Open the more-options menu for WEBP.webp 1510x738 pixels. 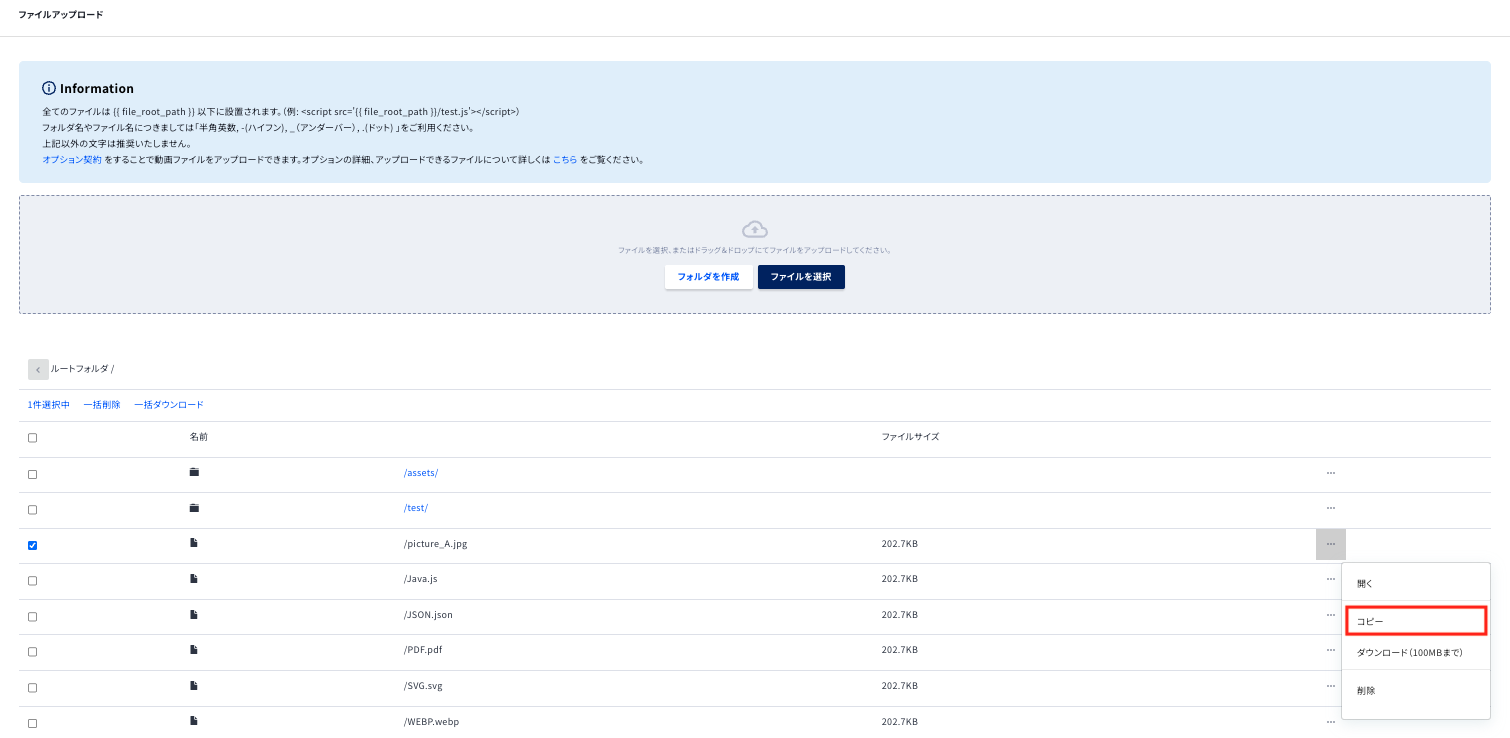point(1331,721)
